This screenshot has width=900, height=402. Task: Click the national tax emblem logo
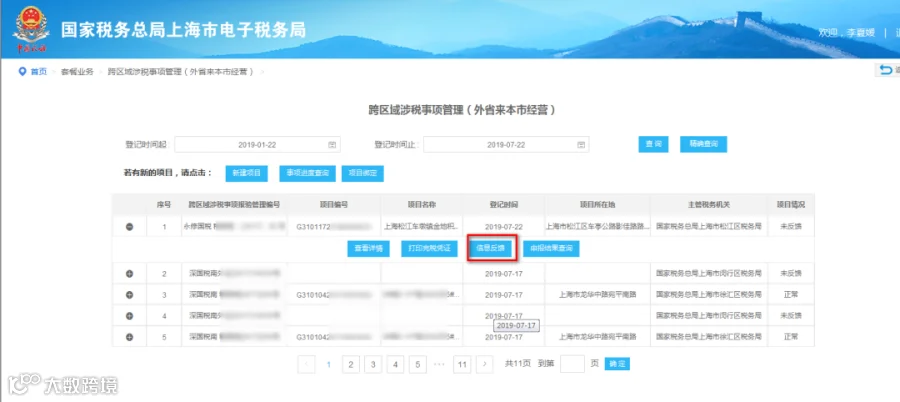31,27
